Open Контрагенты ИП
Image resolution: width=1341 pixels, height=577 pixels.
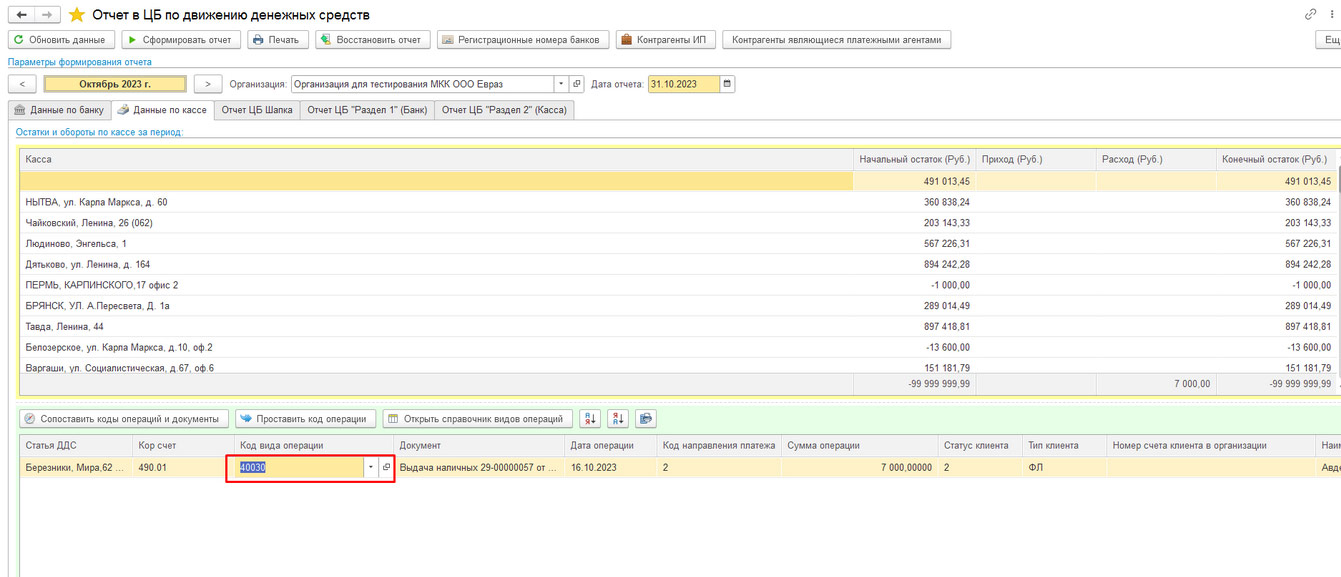tap(665, 40)
